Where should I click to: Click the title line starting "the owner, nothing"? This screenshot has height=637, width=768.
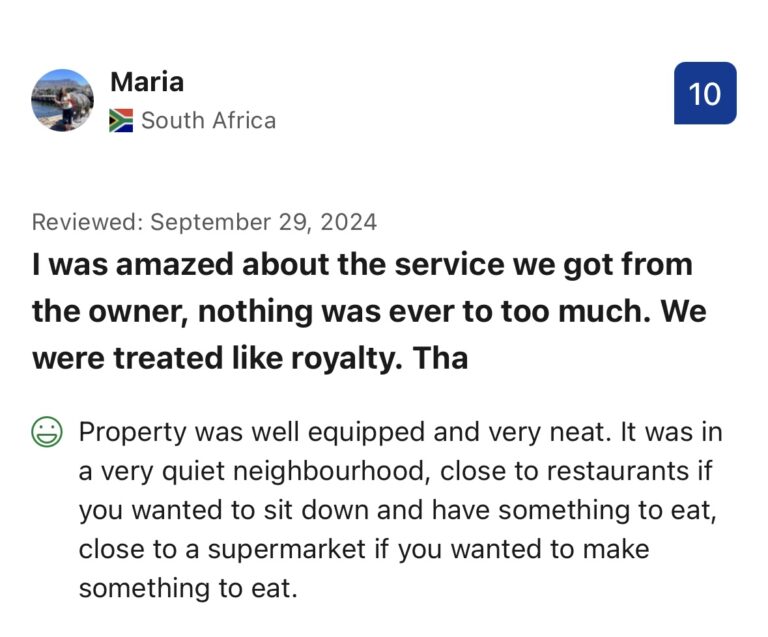coord(368,311)
